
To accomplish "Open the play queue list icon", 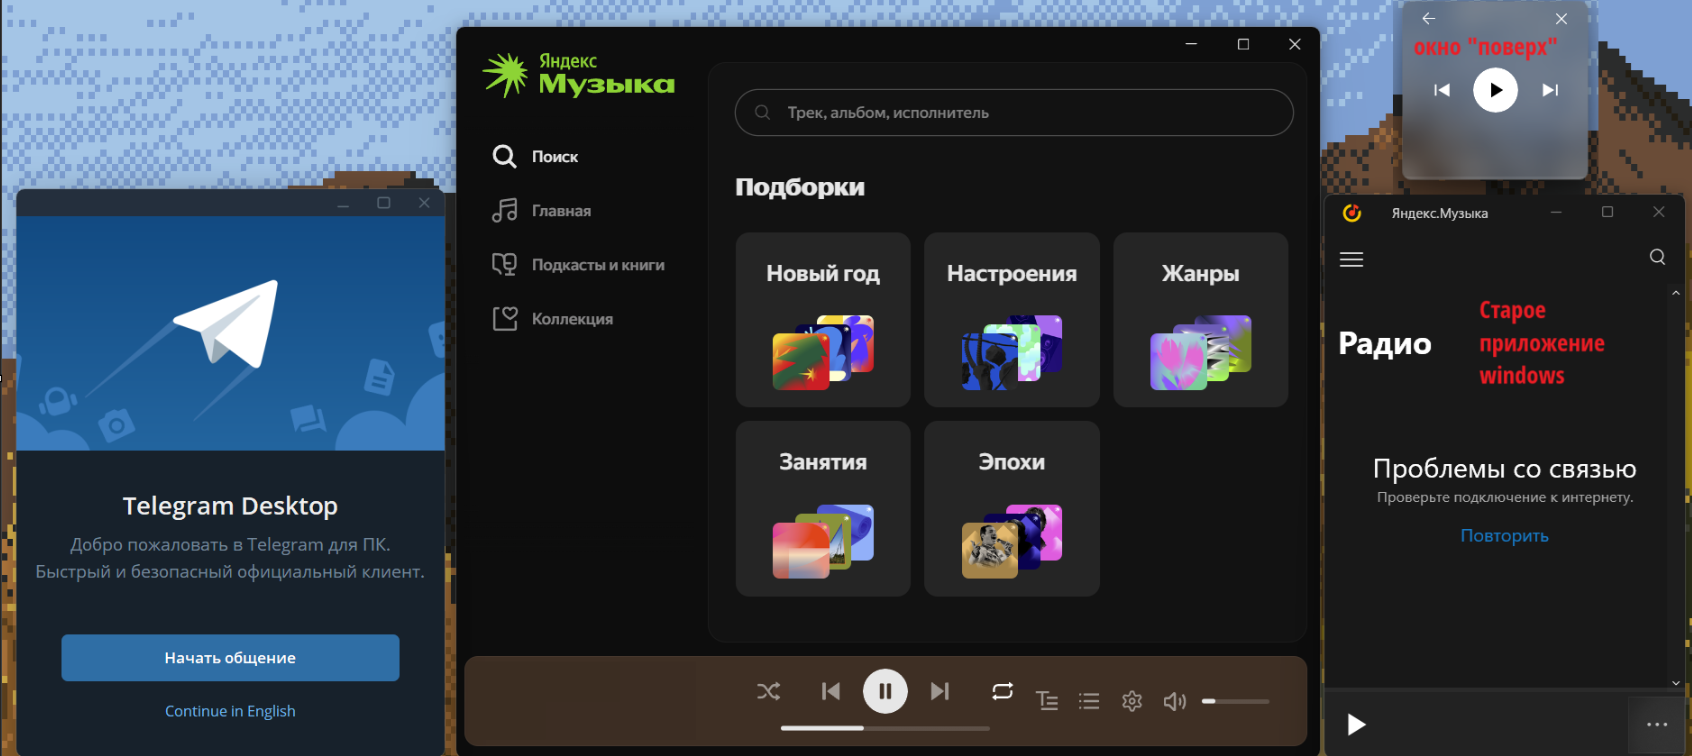I will [x=1089, y=701].
